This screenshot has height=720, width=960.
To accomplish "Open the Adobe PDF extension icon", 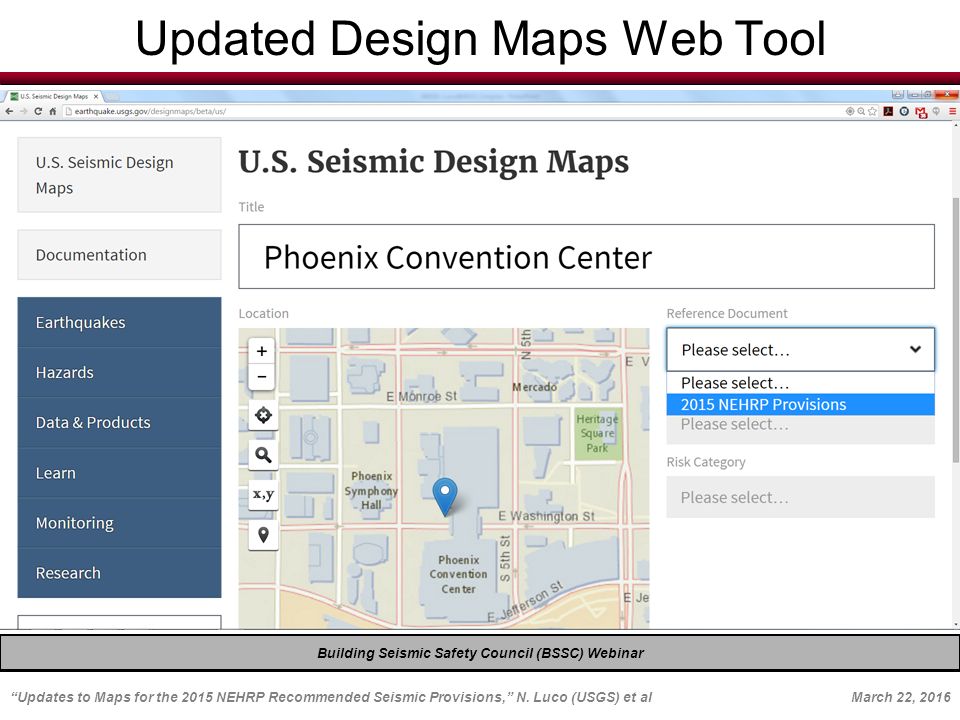I will click(x=888, y=111).
